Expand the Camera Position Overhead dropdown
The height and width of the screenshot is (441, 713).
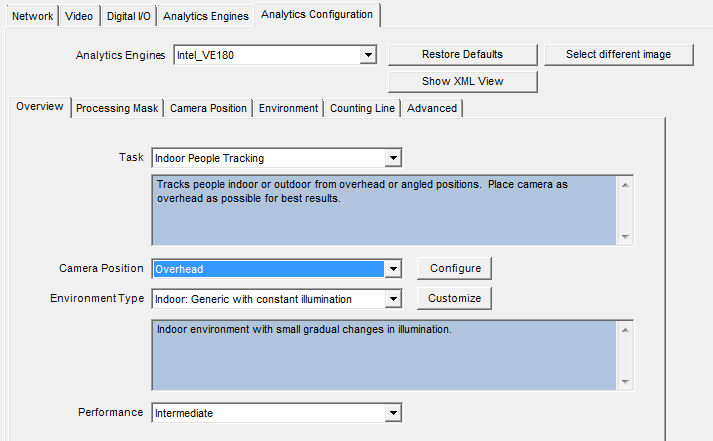393,270
